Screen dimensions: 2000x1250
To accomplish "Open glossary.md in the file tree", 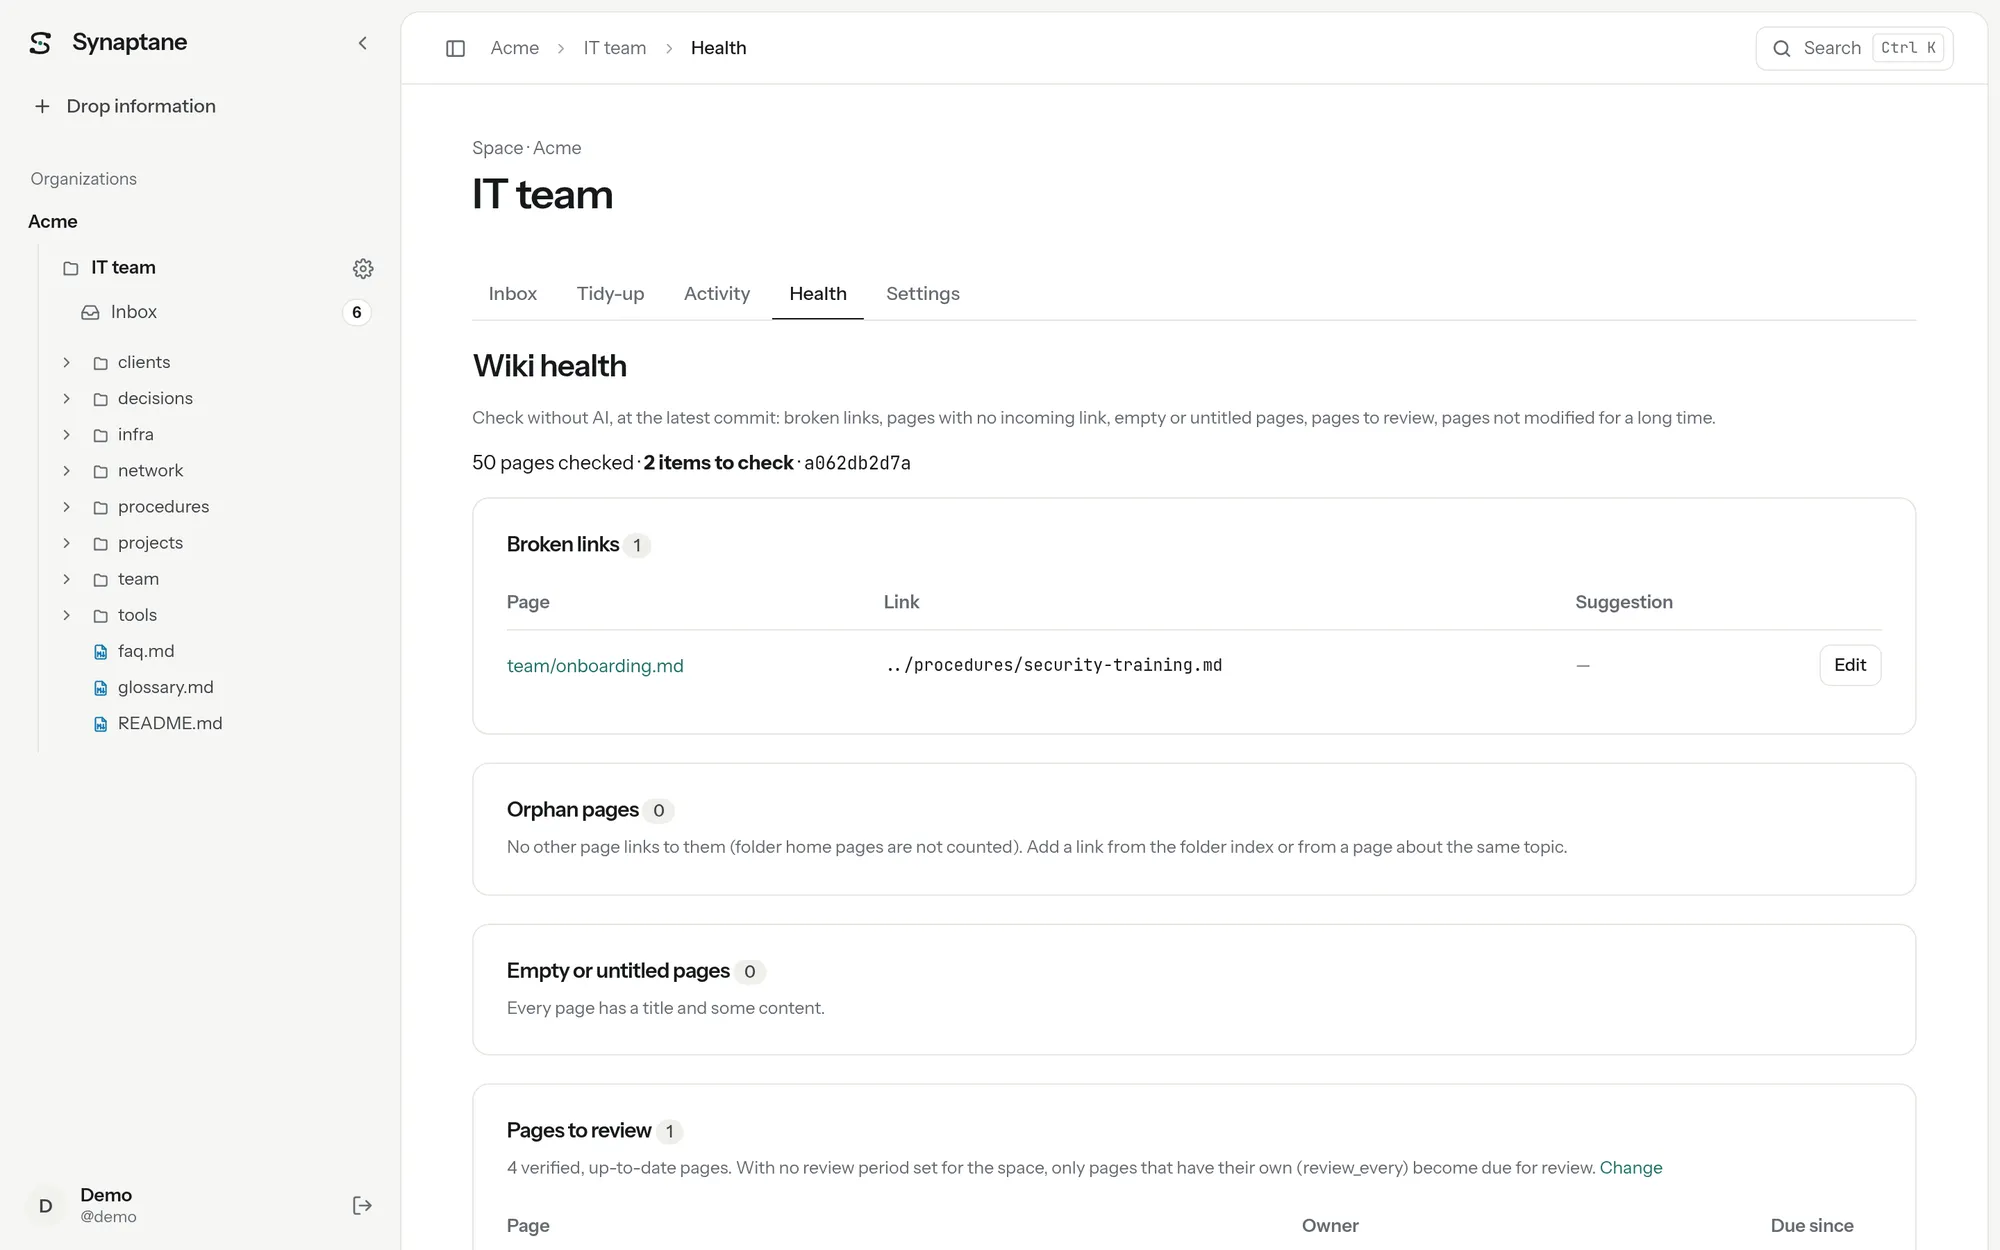I will (166, 688).
